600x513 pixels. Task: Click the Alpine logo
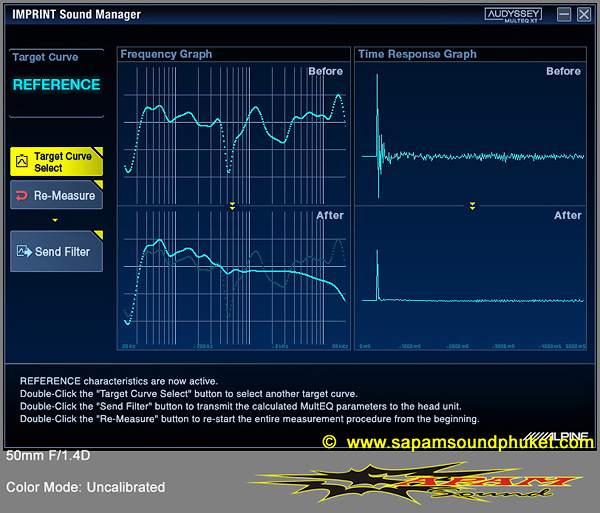point(556,436)
